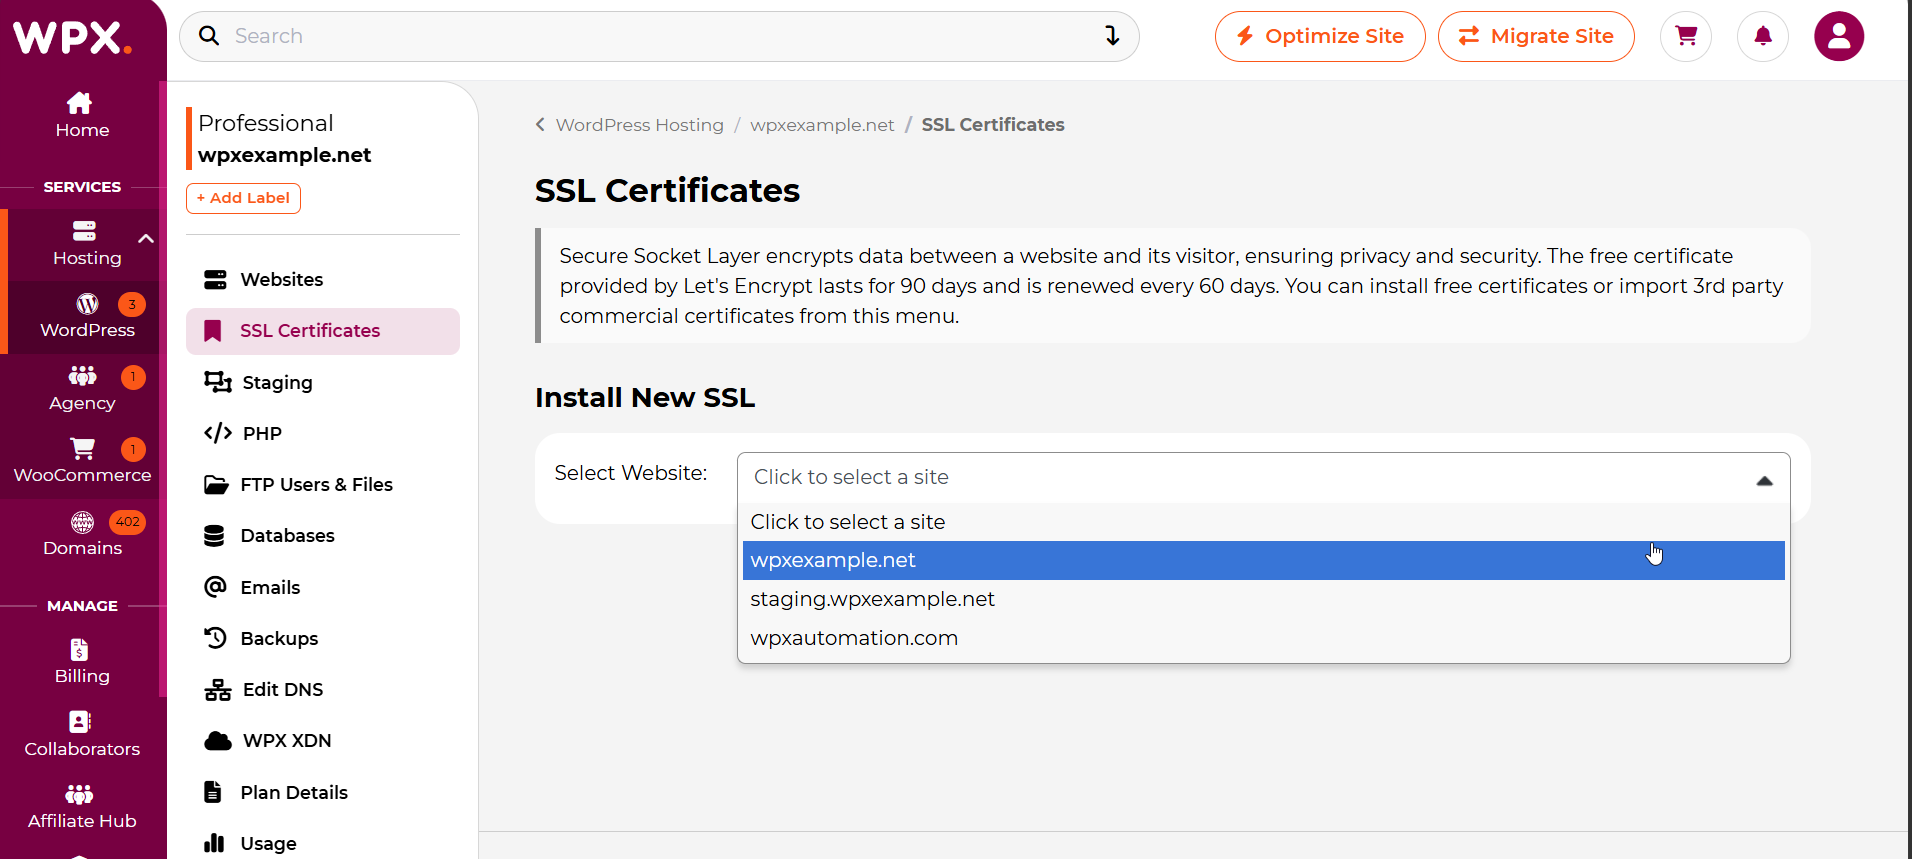The image size is (1912, 859).
Task: Click the Optimize Site button
Action: [x=1320, y=36]
